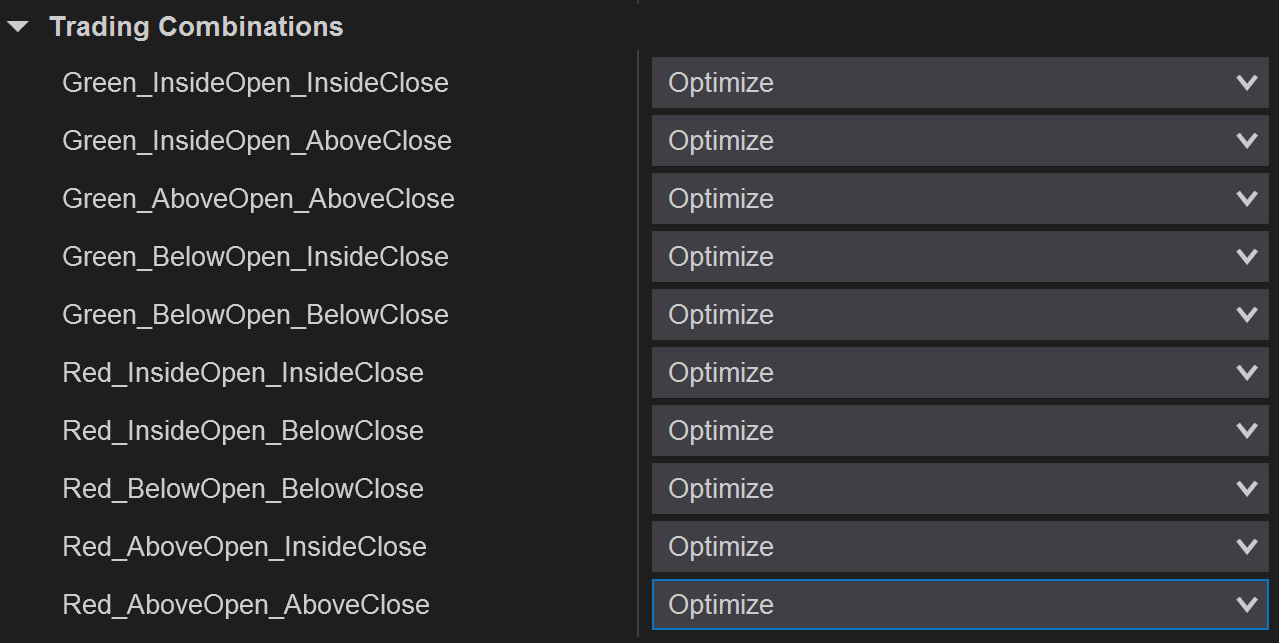Open Green_BelowOpen_BelowClose dropdown
Screen dimensions: 1279x643
coord(959,315)
